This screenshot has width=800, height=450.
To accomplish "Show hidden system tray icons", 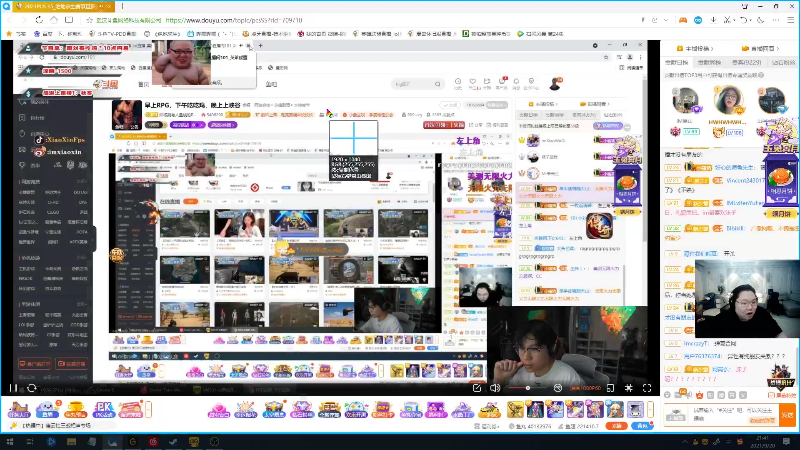I will 685,442.
